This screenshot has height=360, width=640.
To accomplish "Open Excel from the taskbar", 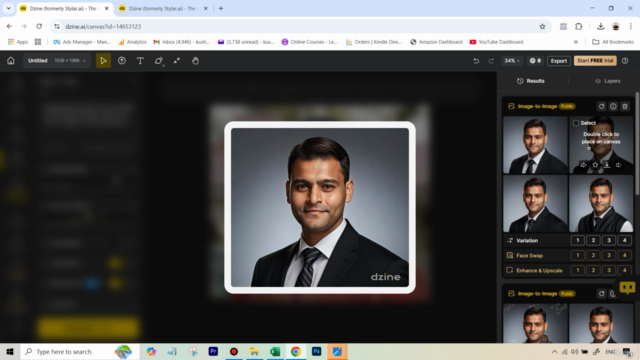I will pos(275,351).
